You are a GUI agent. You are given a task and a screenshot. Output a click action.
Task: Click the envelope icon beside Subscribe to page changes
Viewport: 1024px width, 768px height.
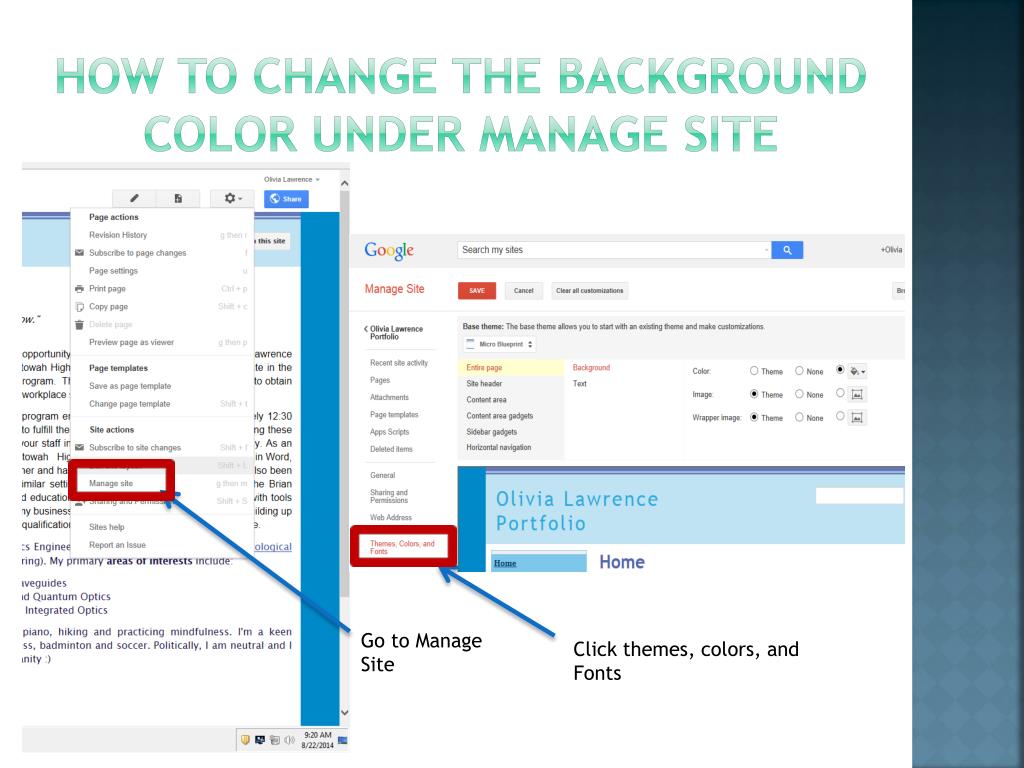click(79, 253)
